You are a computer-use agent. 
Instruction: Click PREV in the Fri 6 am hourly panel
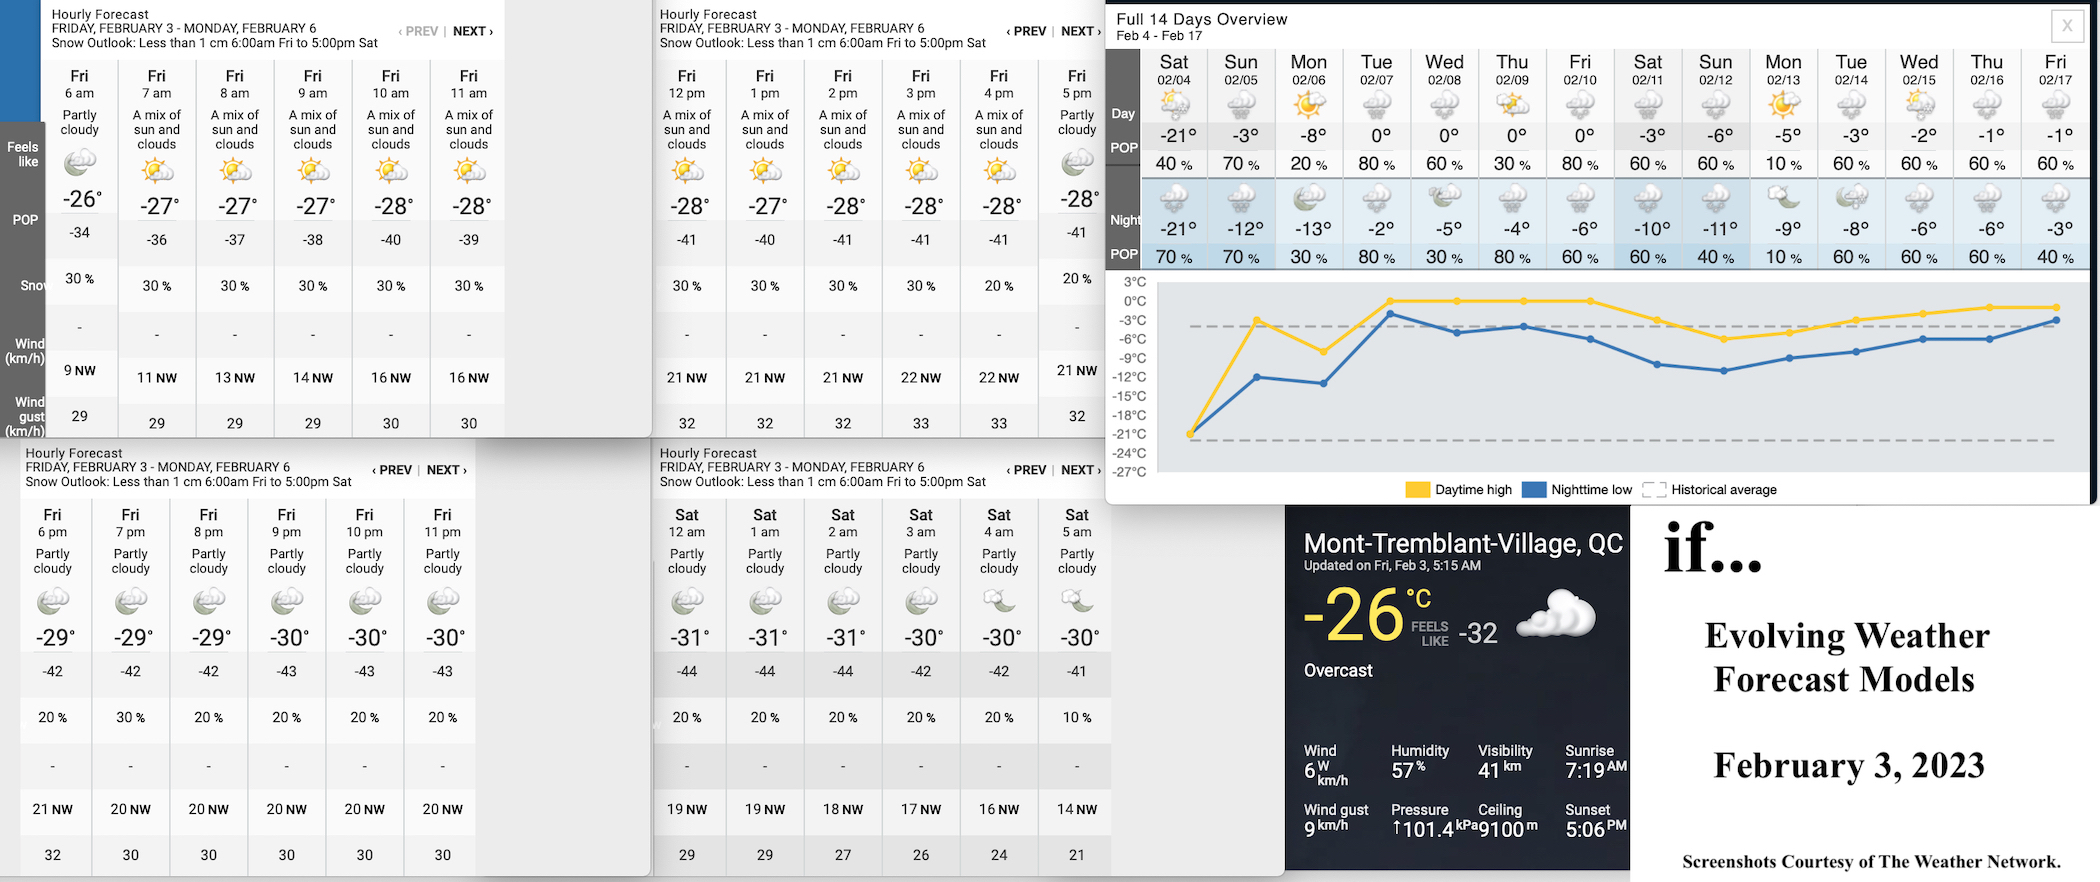[418, 31]
